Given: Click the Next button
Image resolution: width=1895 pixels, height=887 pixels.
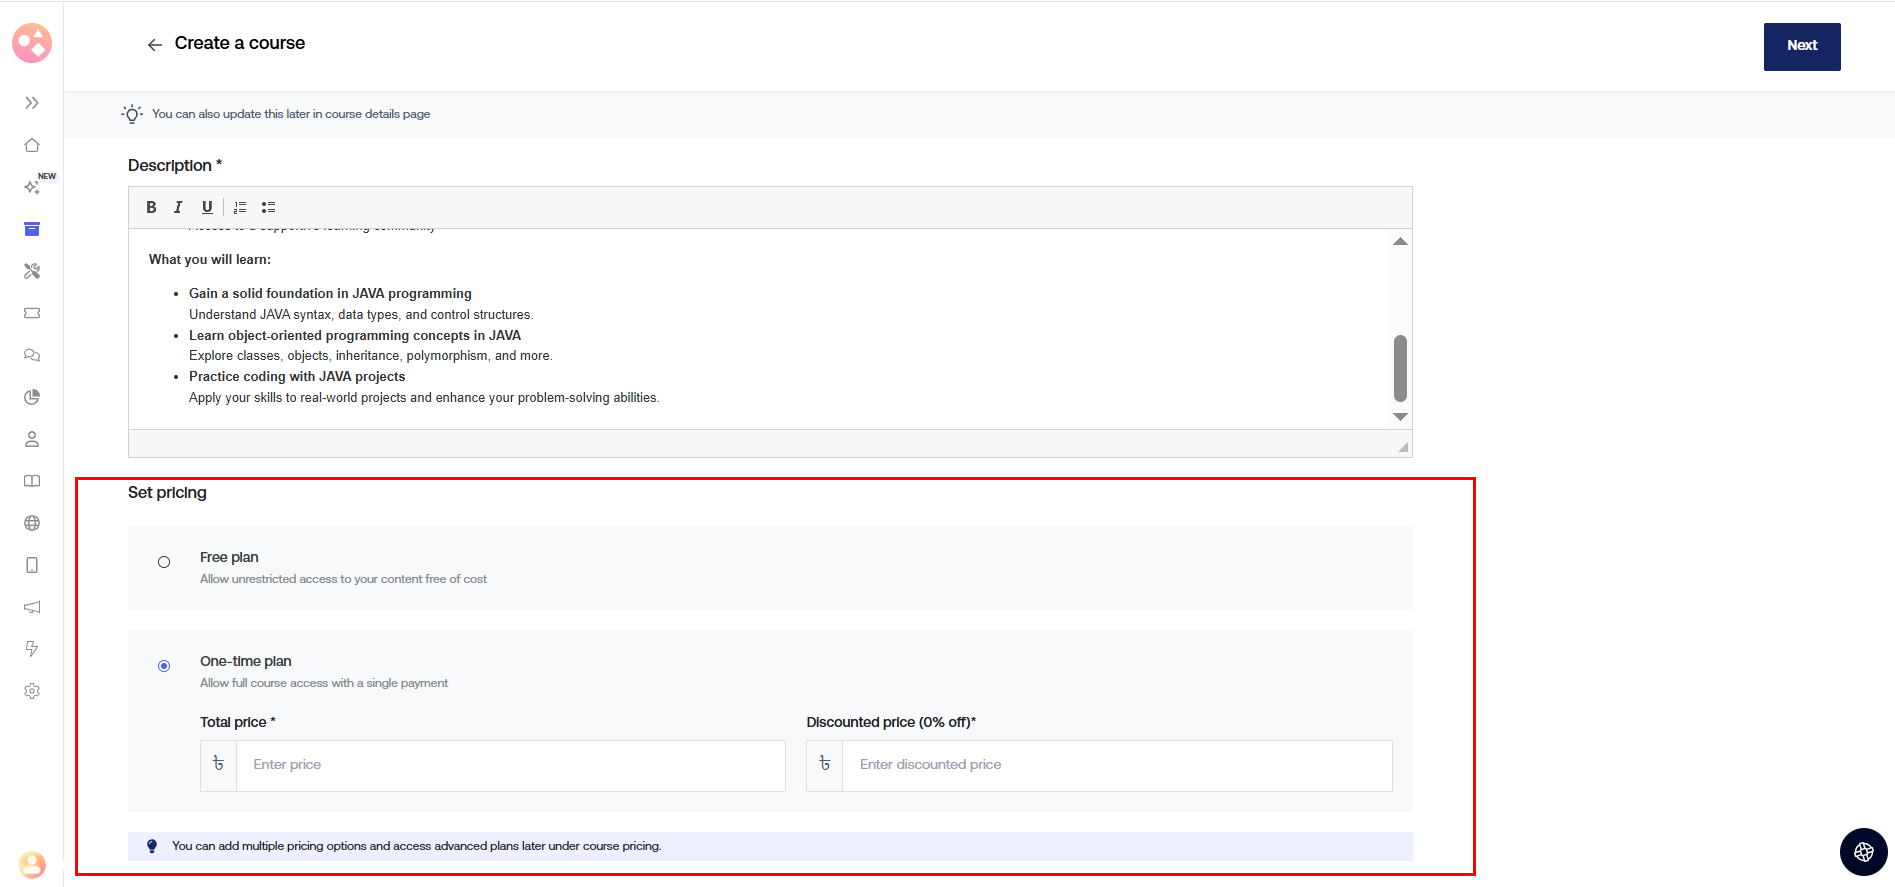Looking at the screenshot, I should click(x=1801, y=46).
